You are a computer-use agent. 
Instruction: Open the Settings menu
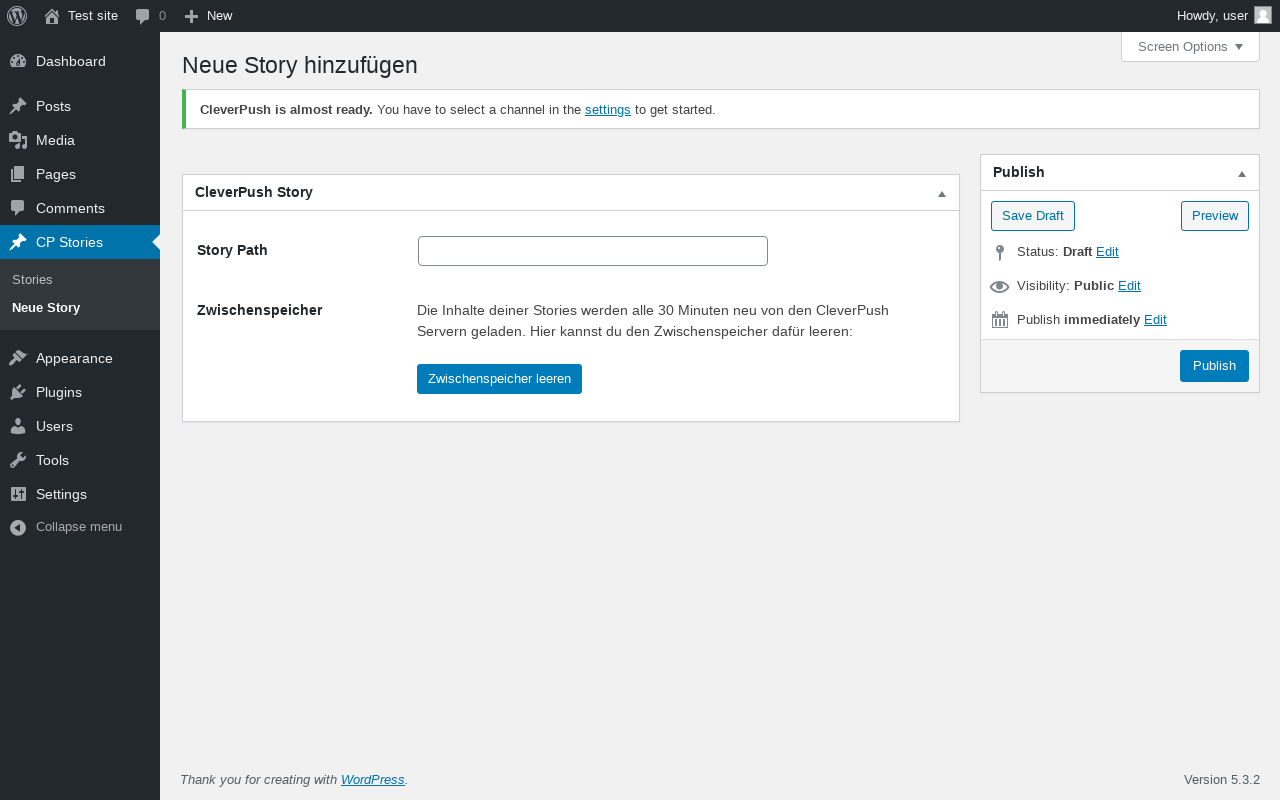[x=61, y=494]
